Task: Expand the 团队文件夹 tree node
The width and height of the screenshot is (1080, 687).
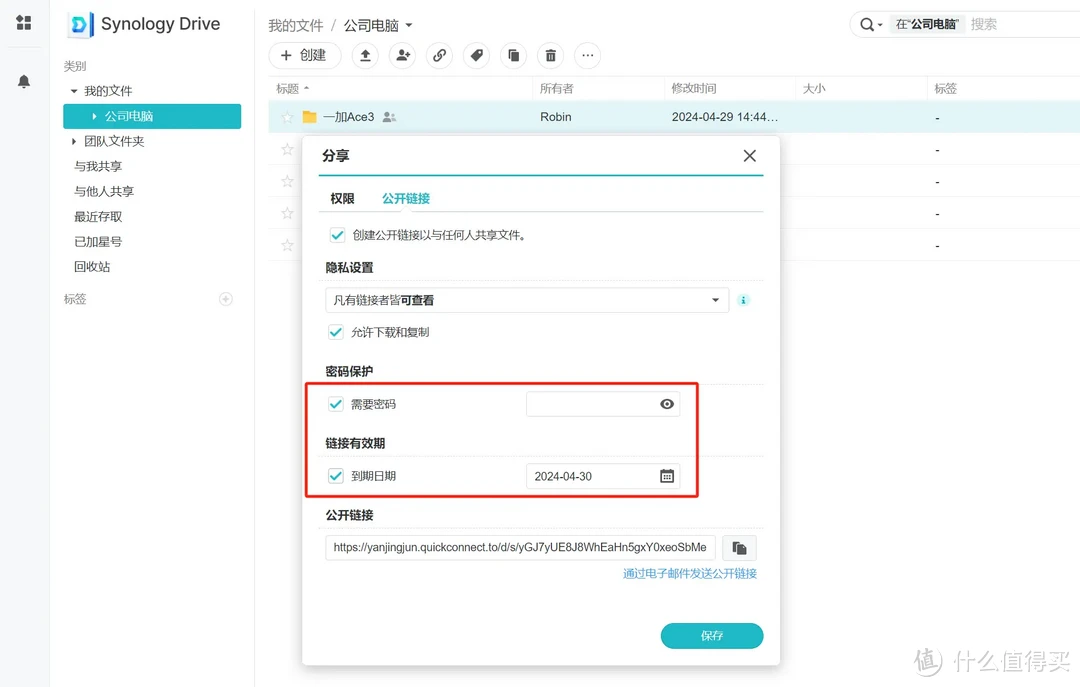Action: 74,142
